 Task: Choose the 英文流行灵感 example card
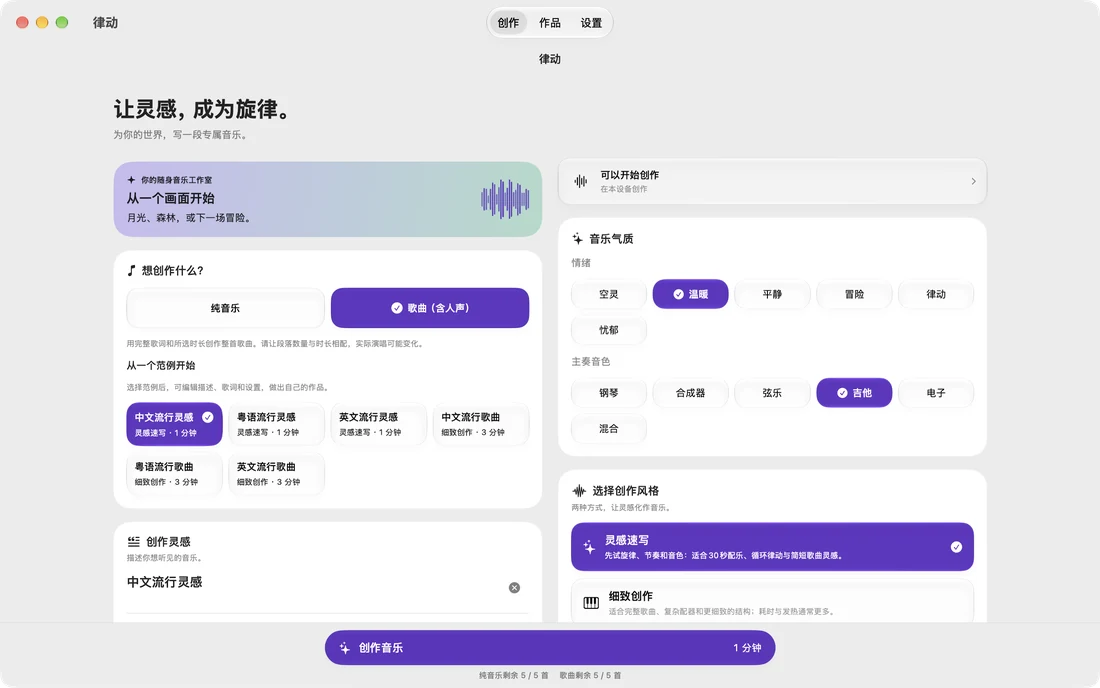click(379, 424)
